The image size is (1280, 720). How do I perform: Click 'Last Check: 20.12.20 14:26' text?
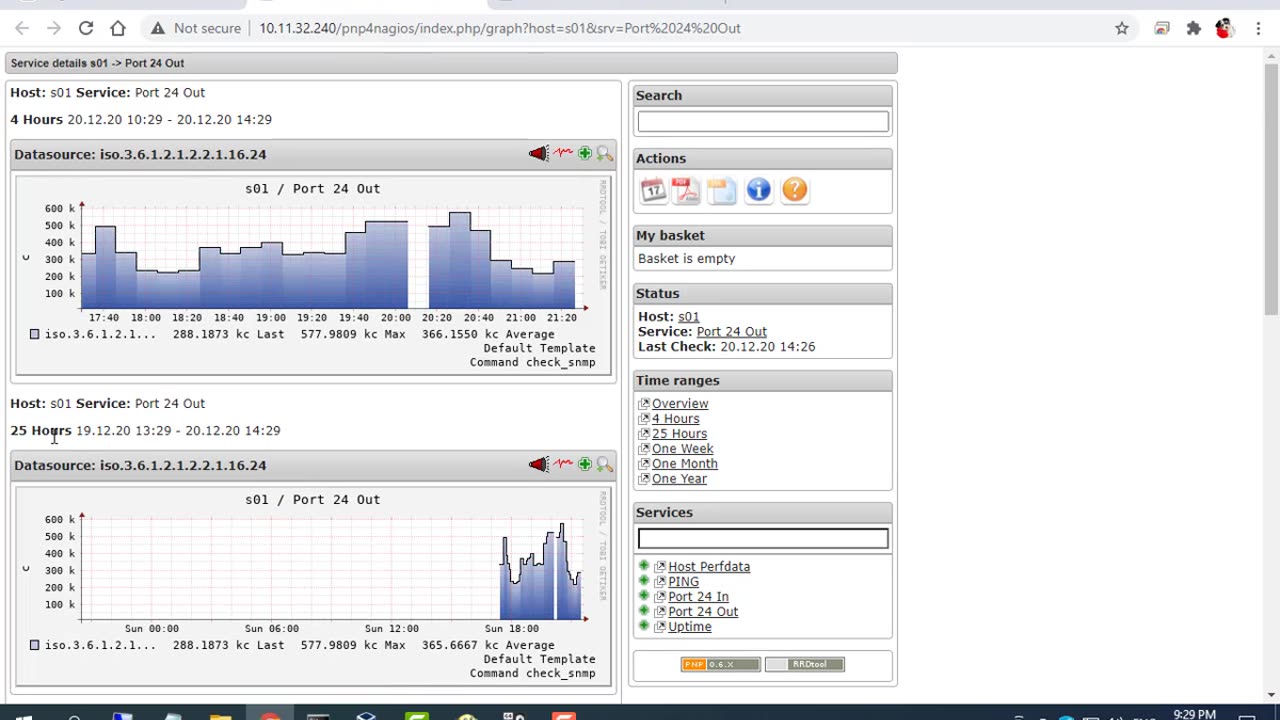click(x=727, y=347)
